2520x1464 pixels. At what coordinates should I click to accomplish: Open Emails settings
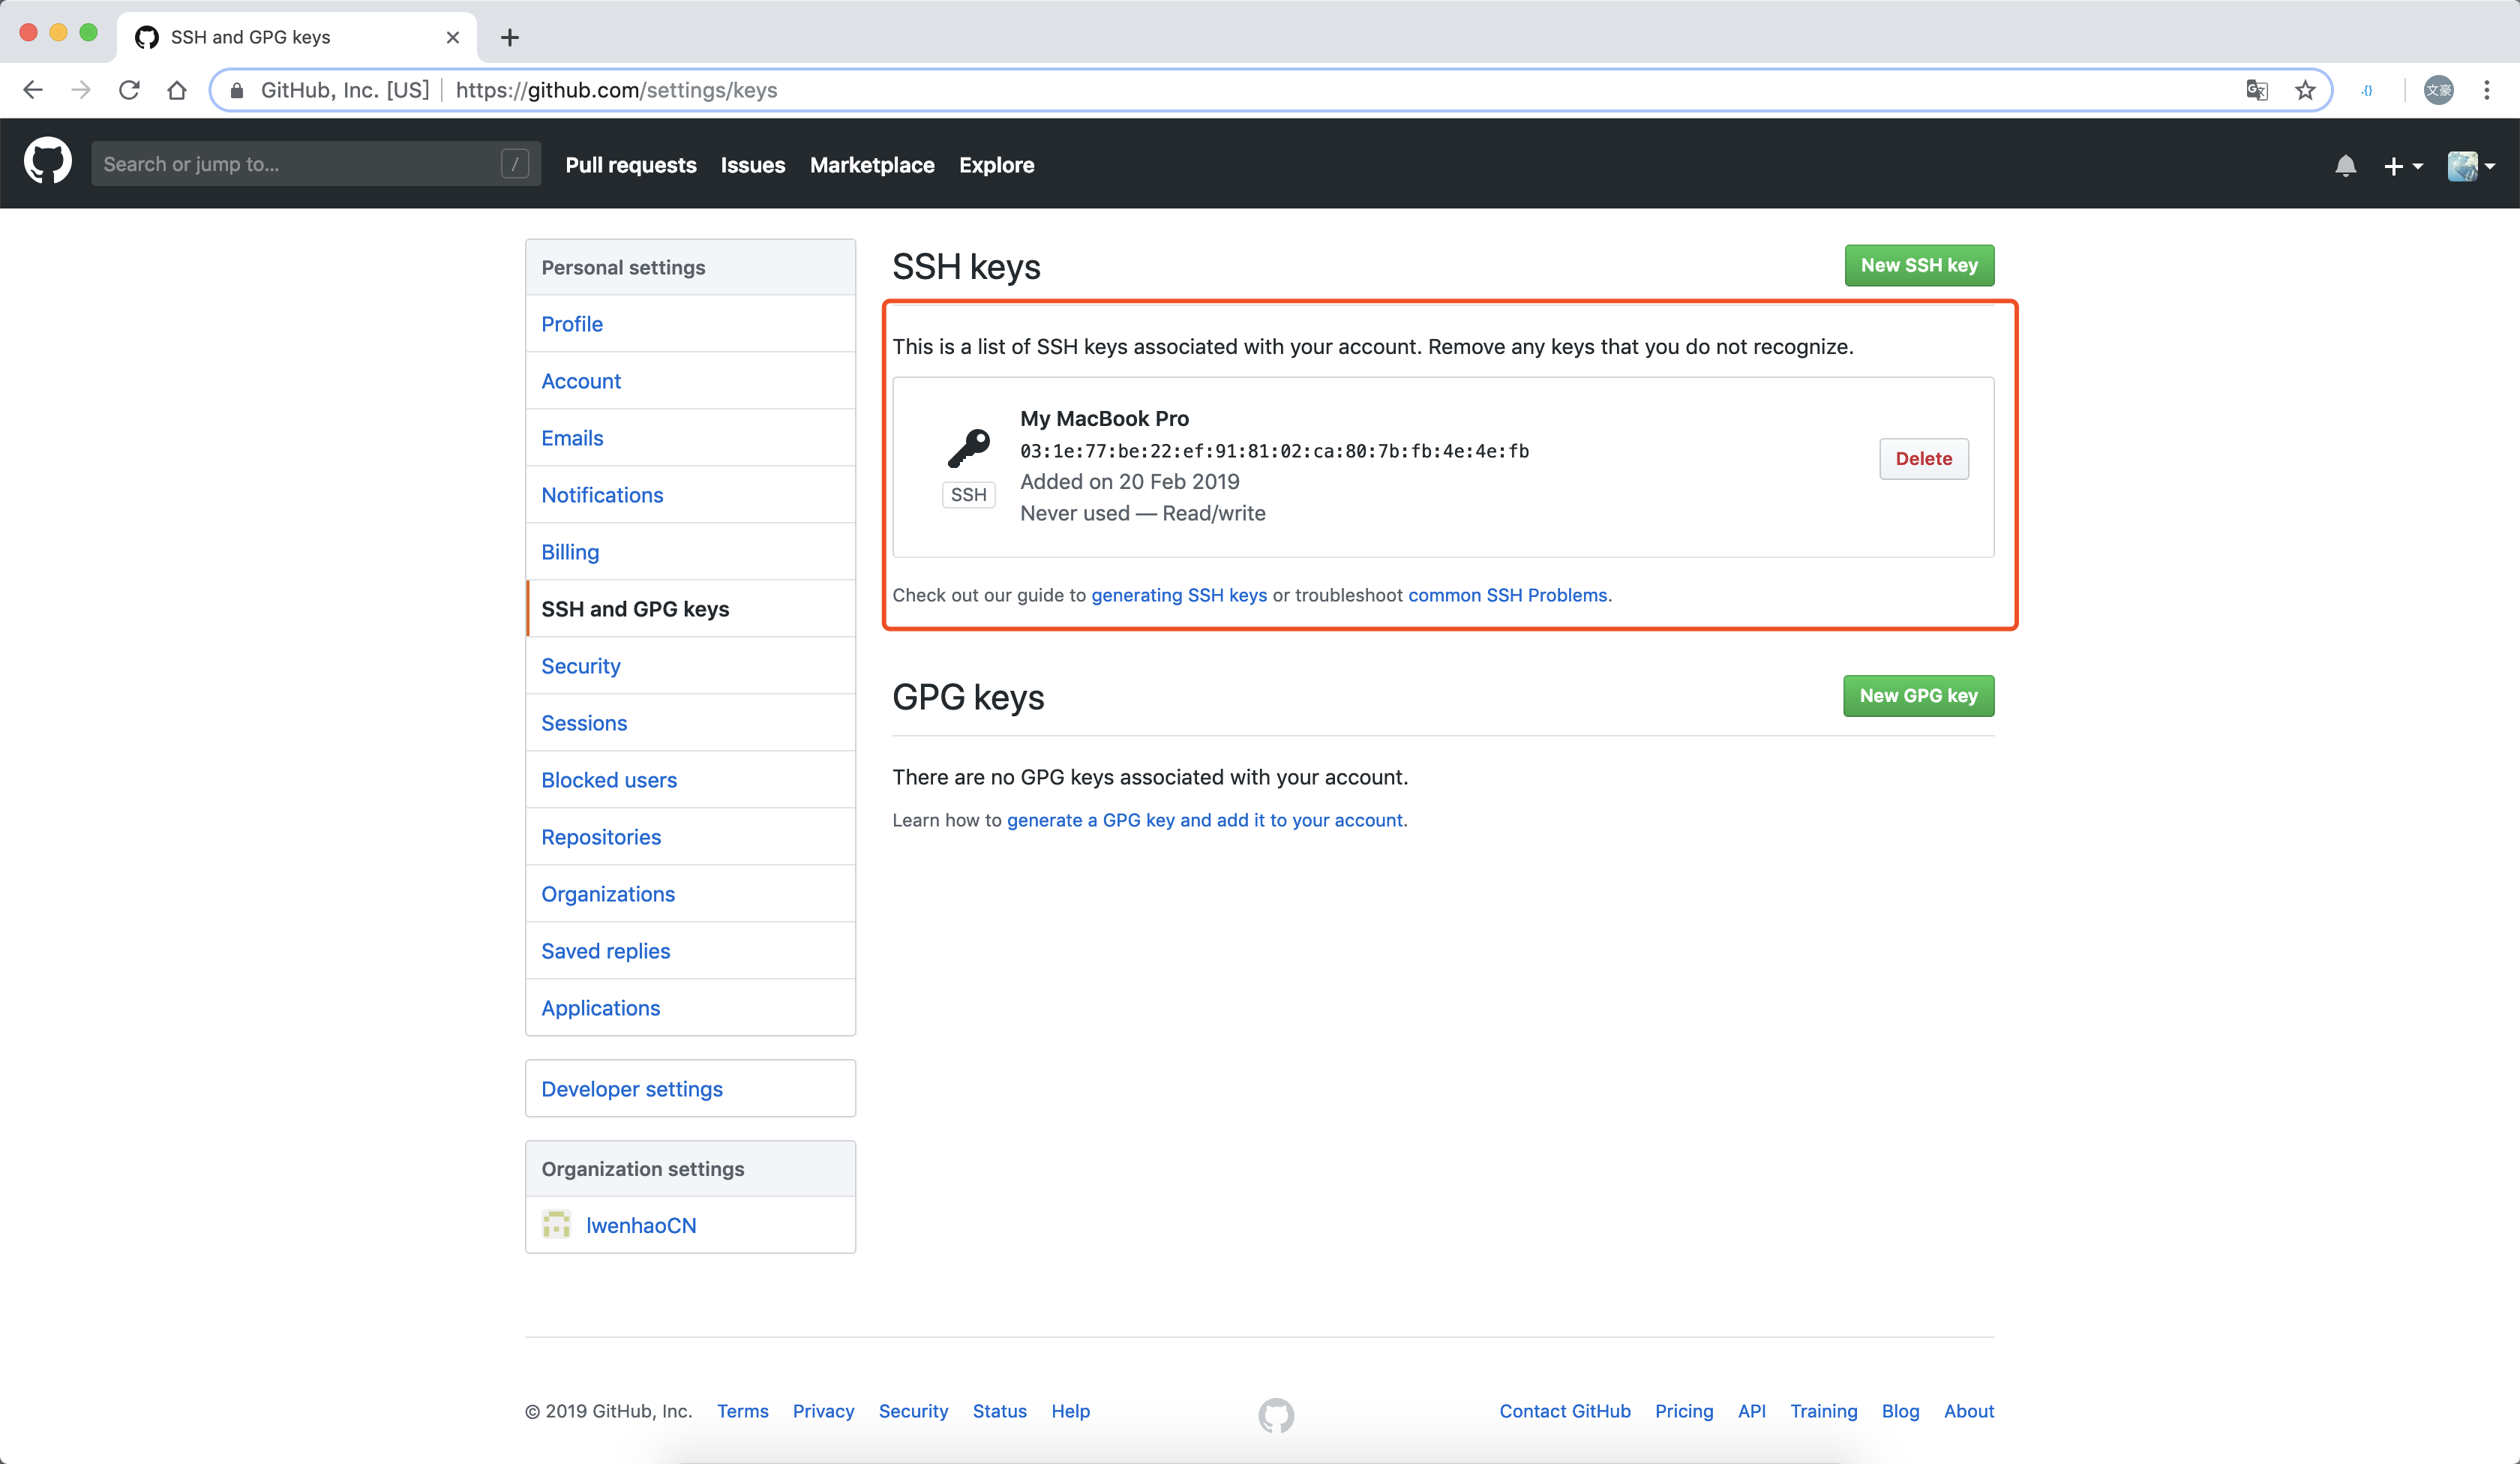tap(690, 437)
